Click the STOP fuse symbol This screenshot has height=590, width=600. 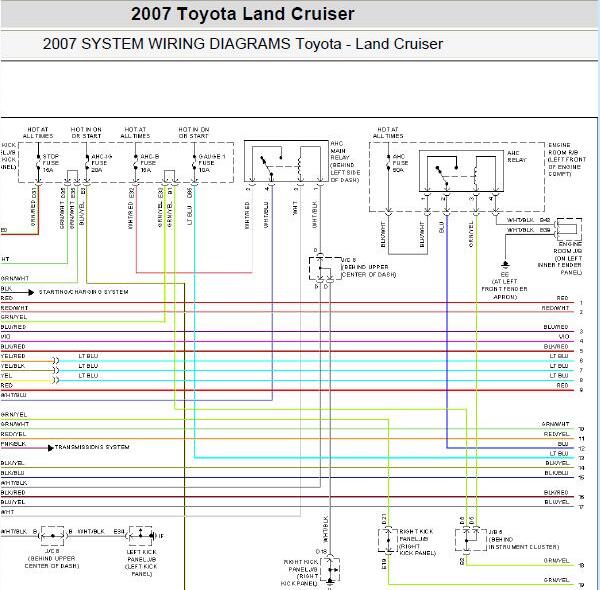(x=38, y=164)
